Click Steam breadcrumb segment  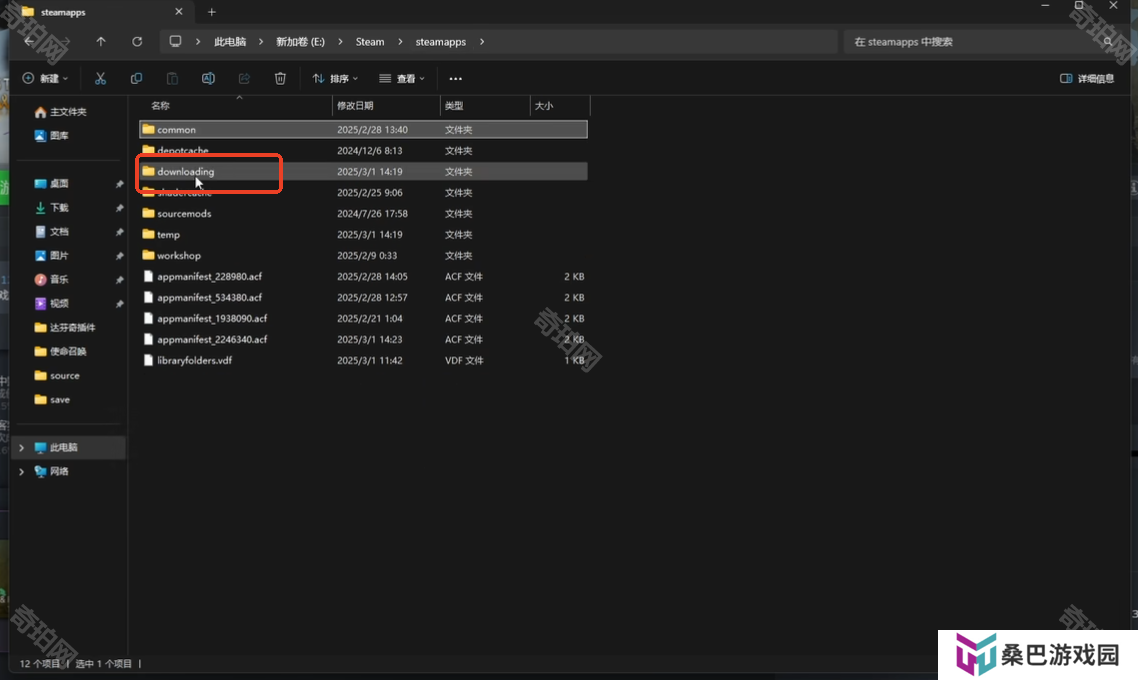point(370,41)
